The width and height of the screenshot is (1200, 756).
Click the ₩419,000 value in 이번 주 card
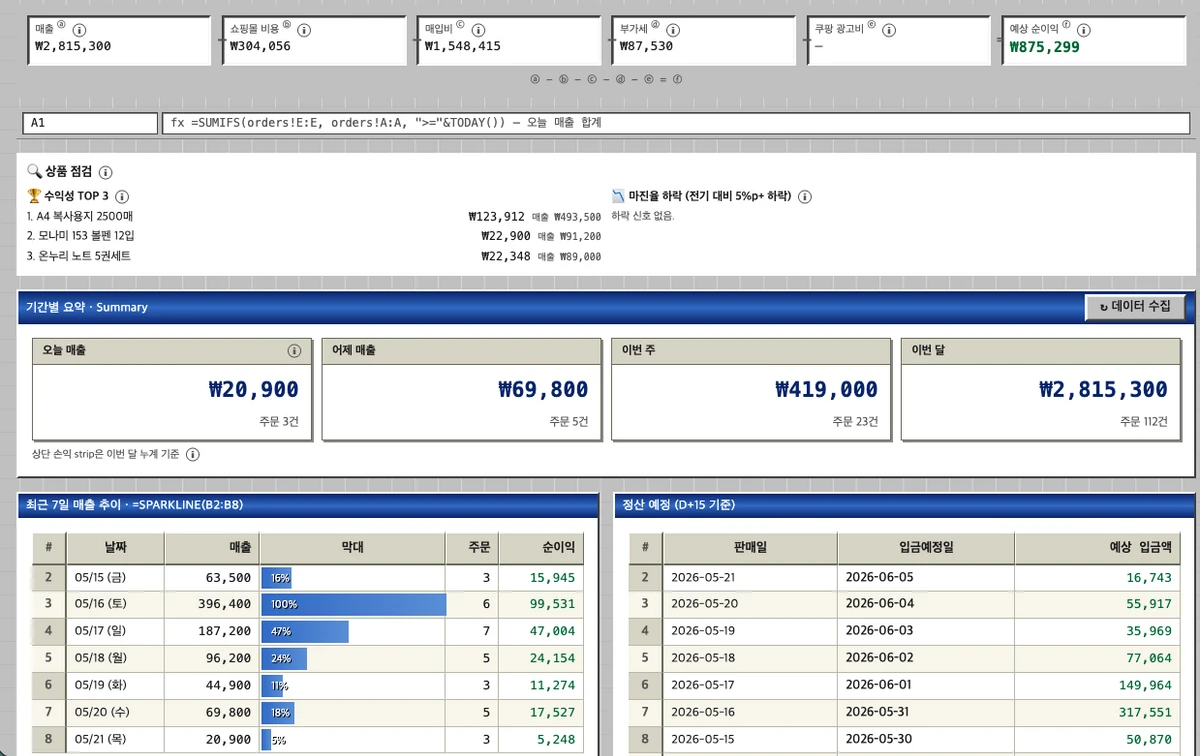pos(826,389)
